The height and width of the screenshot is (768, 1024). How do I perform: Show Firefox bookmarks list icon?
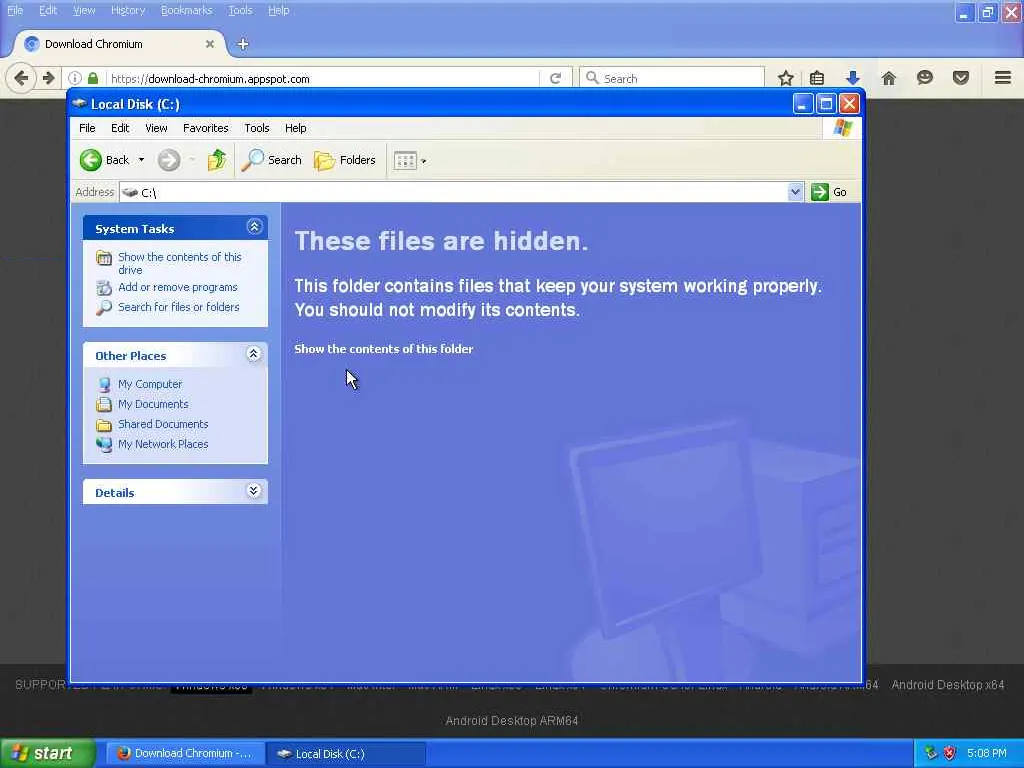point(816,78)
